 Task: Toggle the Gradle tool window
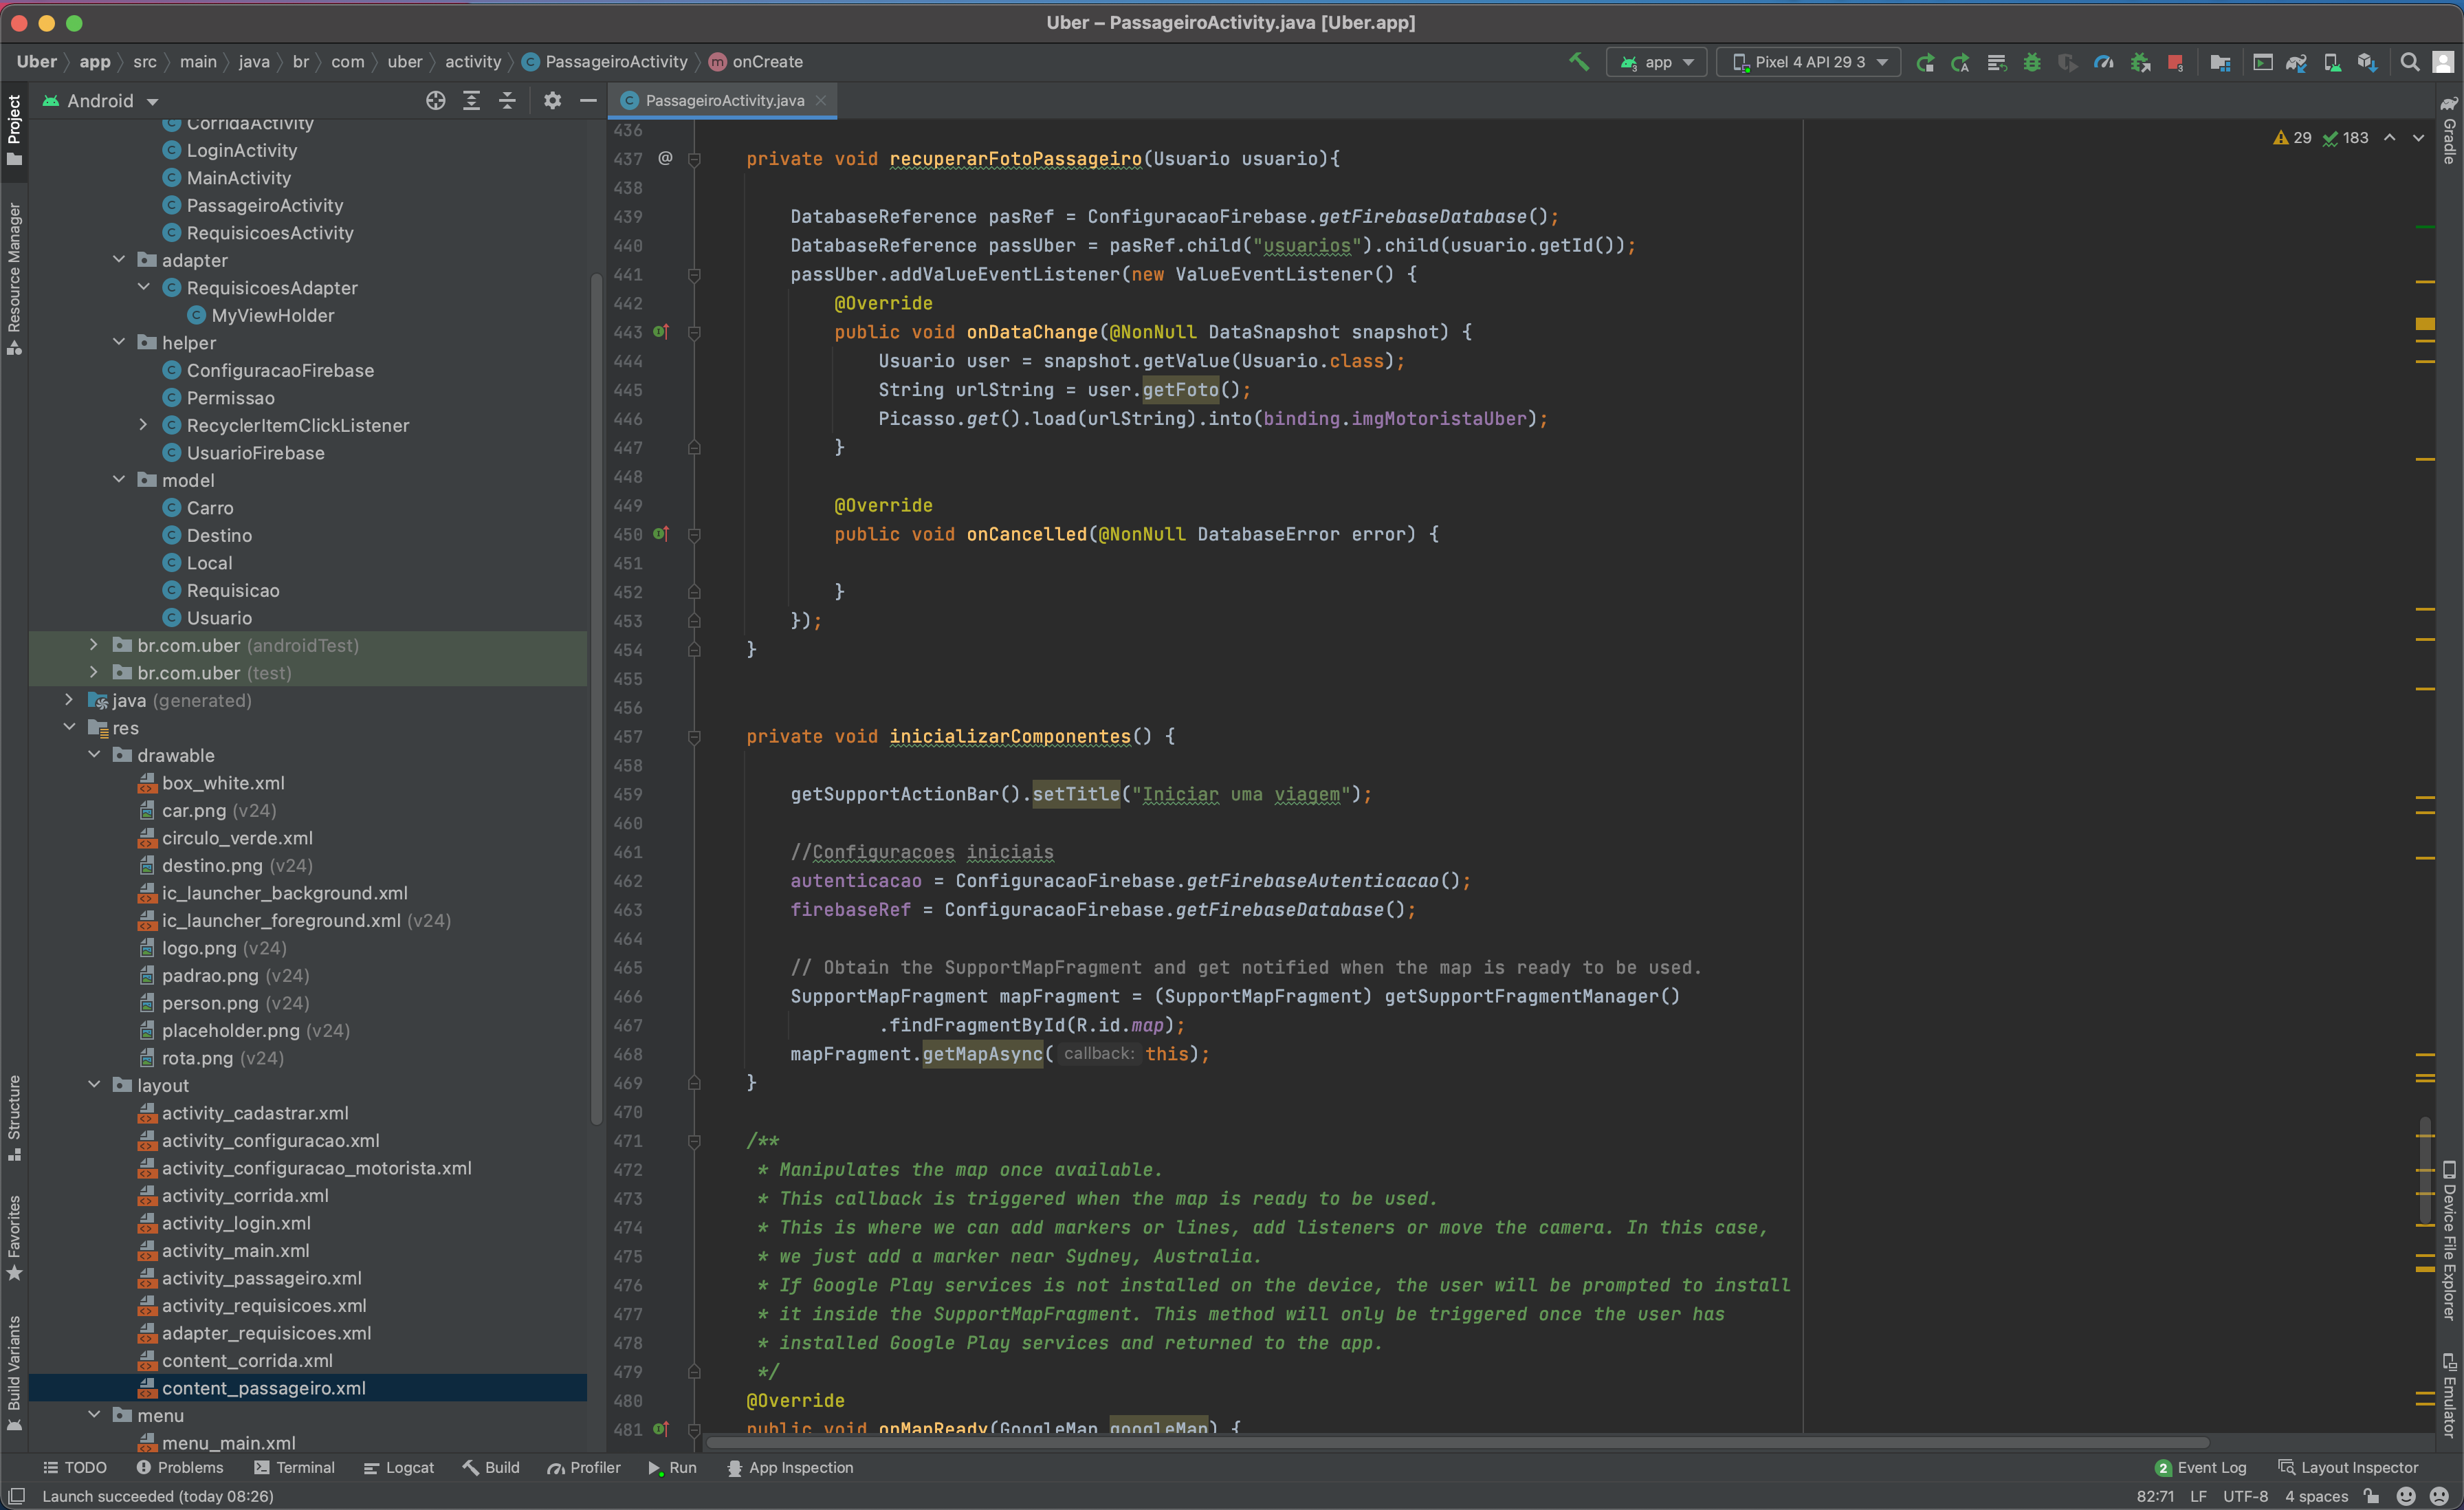coord(2449,140)
